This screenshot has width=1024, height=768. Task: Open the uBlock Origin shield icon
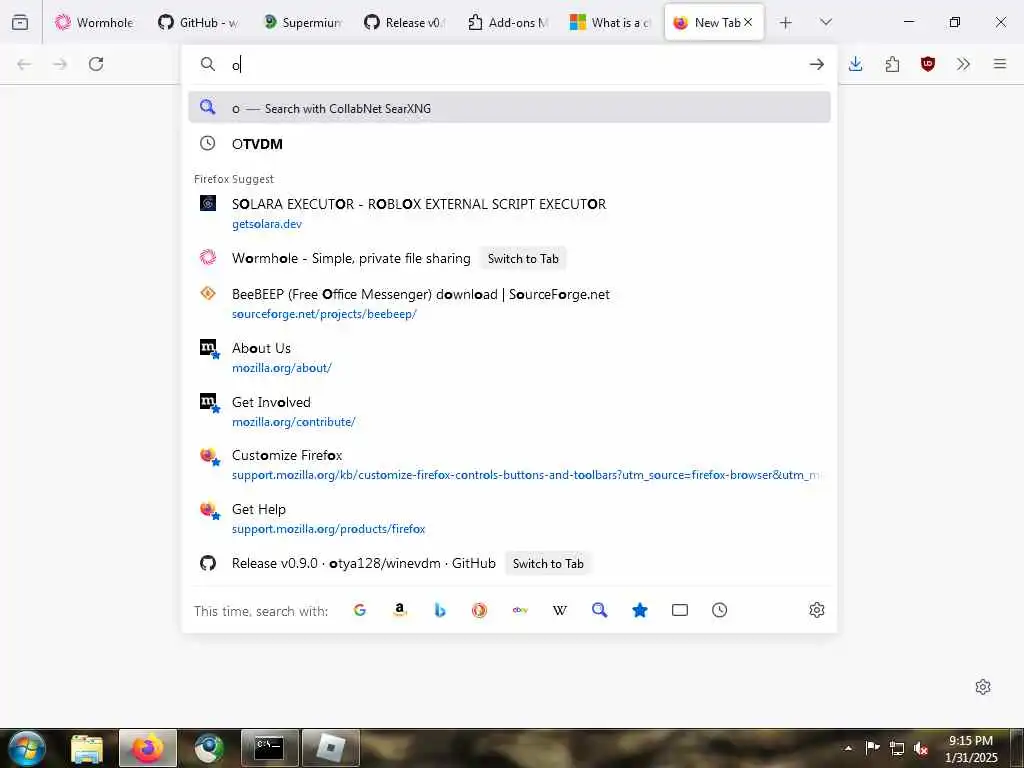pyautogui.click(x=928, y=64)
